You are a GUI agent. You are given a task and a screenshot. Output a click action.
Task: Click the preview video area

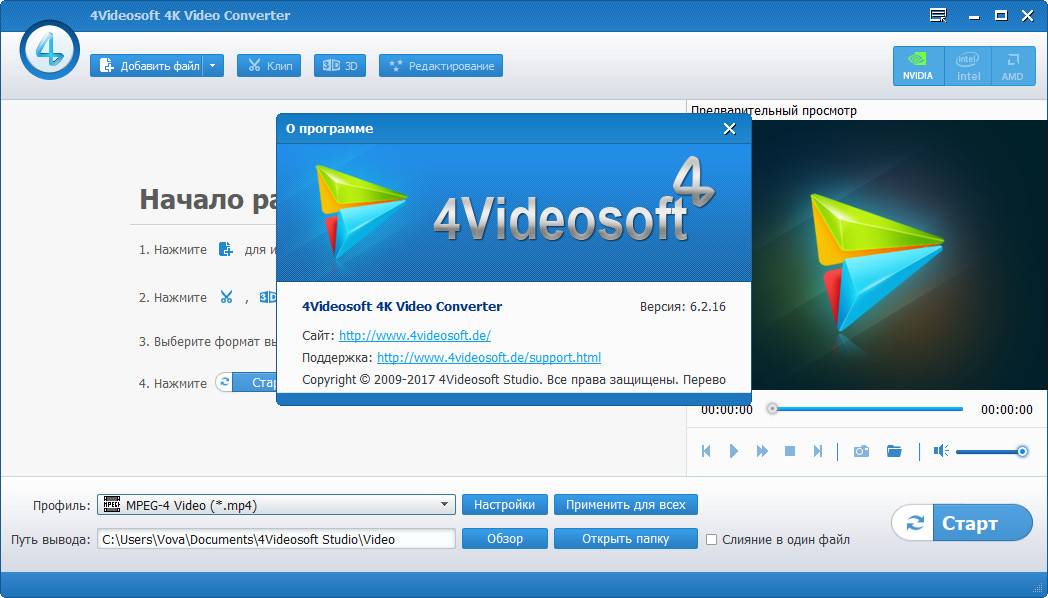(899, 255)
